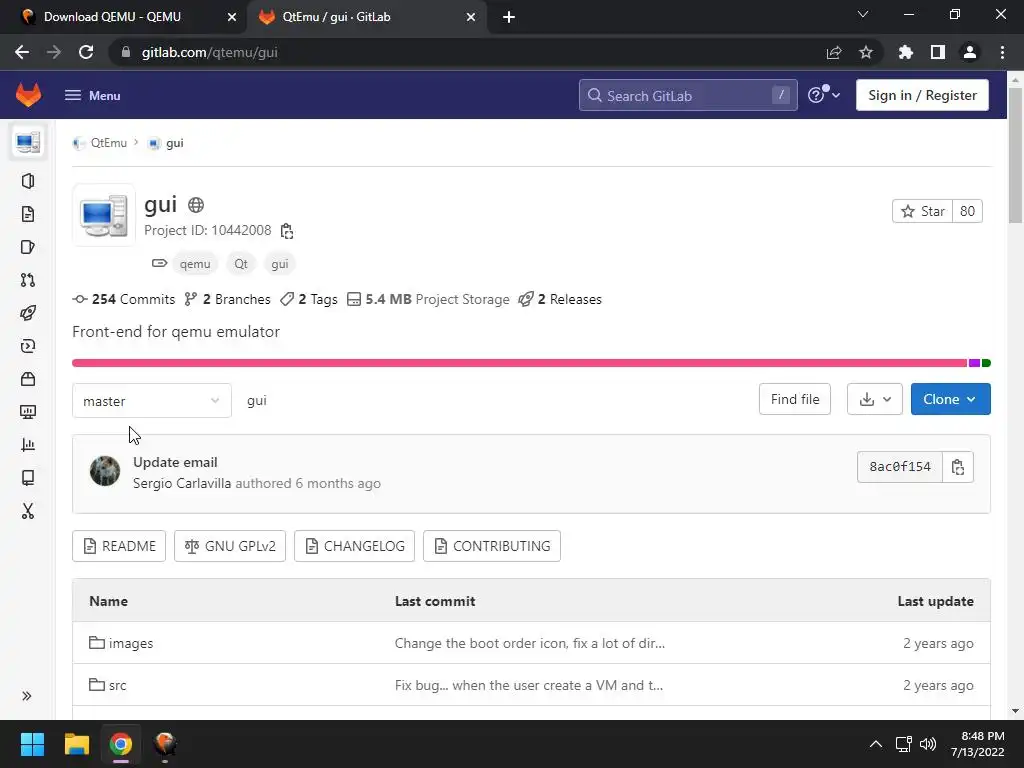Click the gui topic tag
Viewport: 1024px width, 768px height.
(x=280, y=264)
